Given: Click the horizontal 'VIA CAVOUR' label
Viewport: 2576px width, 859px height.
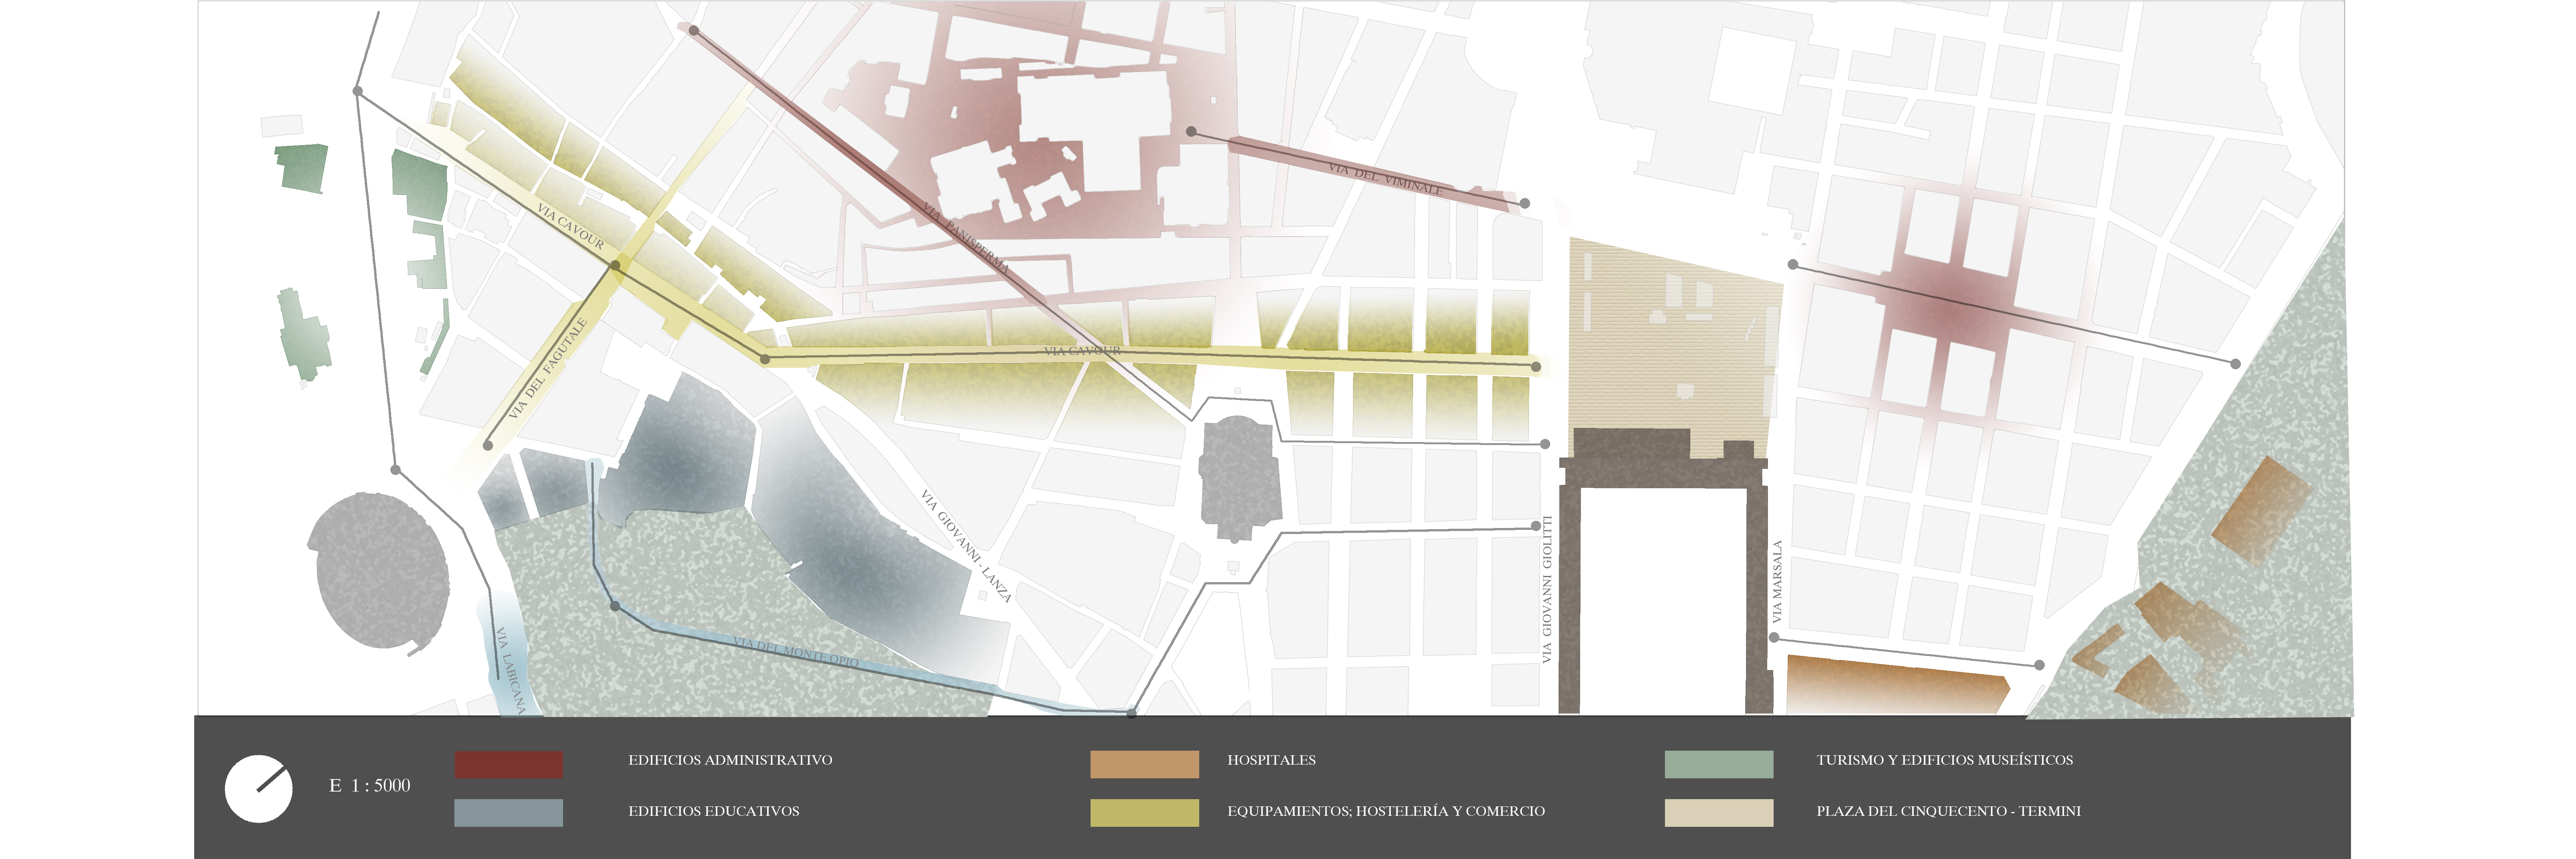Looking at the screenshot, I should pyautogui.click(x=1083, y=351).
